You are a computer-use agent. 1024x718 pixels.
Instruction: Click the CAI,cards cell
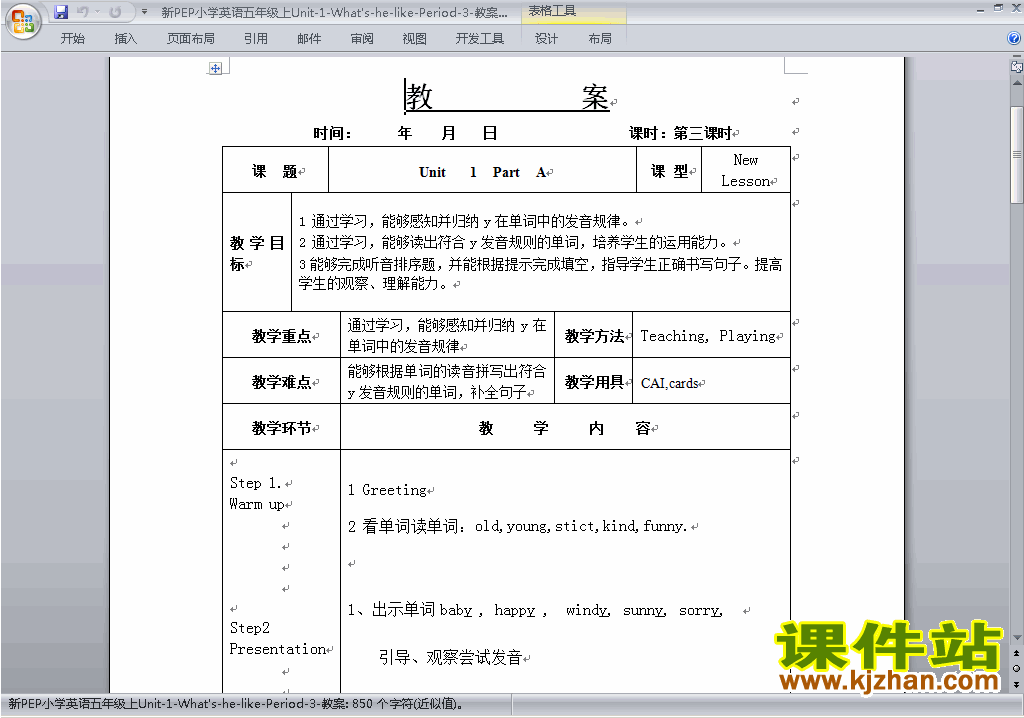(711, 381)
